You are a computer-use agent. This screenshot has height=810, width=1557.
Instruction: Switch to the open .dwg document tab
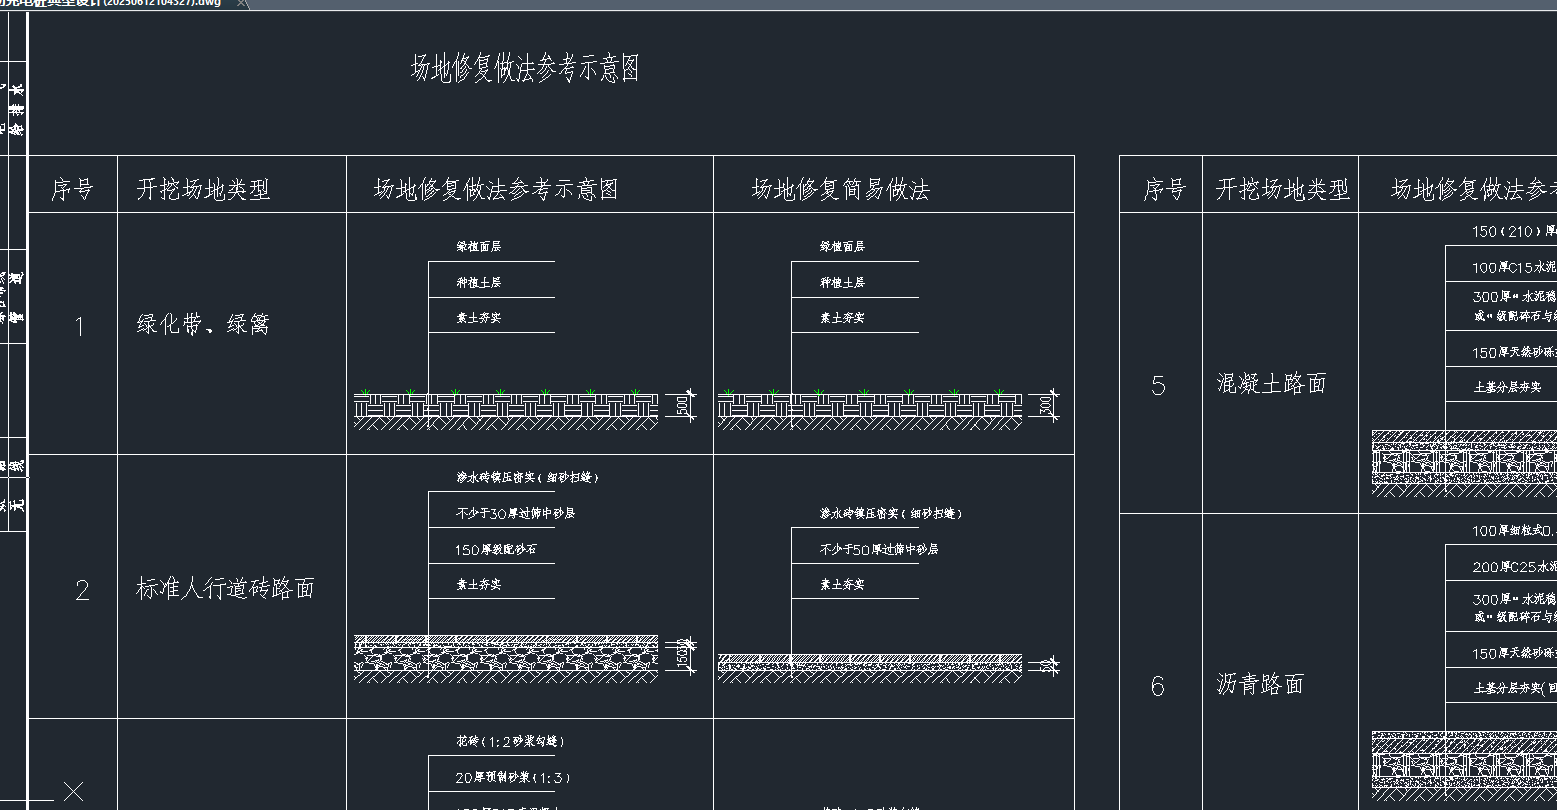pos(110,4)
